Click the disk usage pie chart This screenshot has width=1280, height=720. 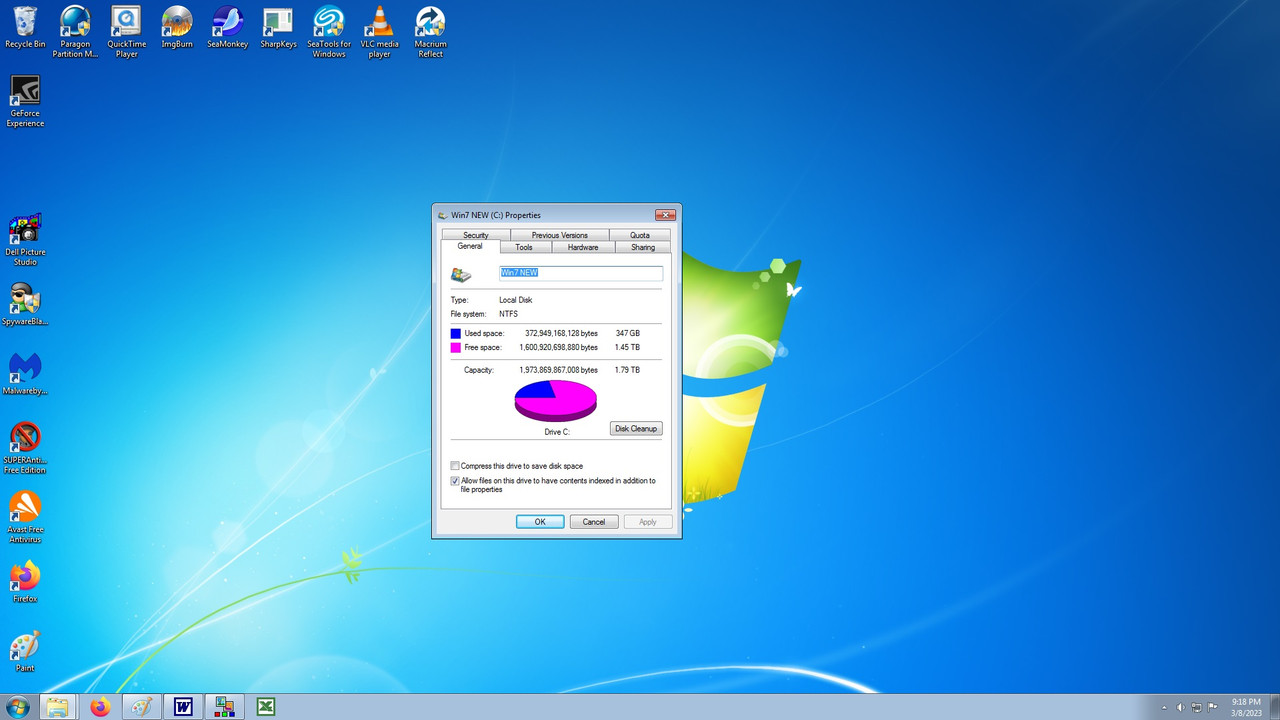pyautogui.click(x=555, y=400)
